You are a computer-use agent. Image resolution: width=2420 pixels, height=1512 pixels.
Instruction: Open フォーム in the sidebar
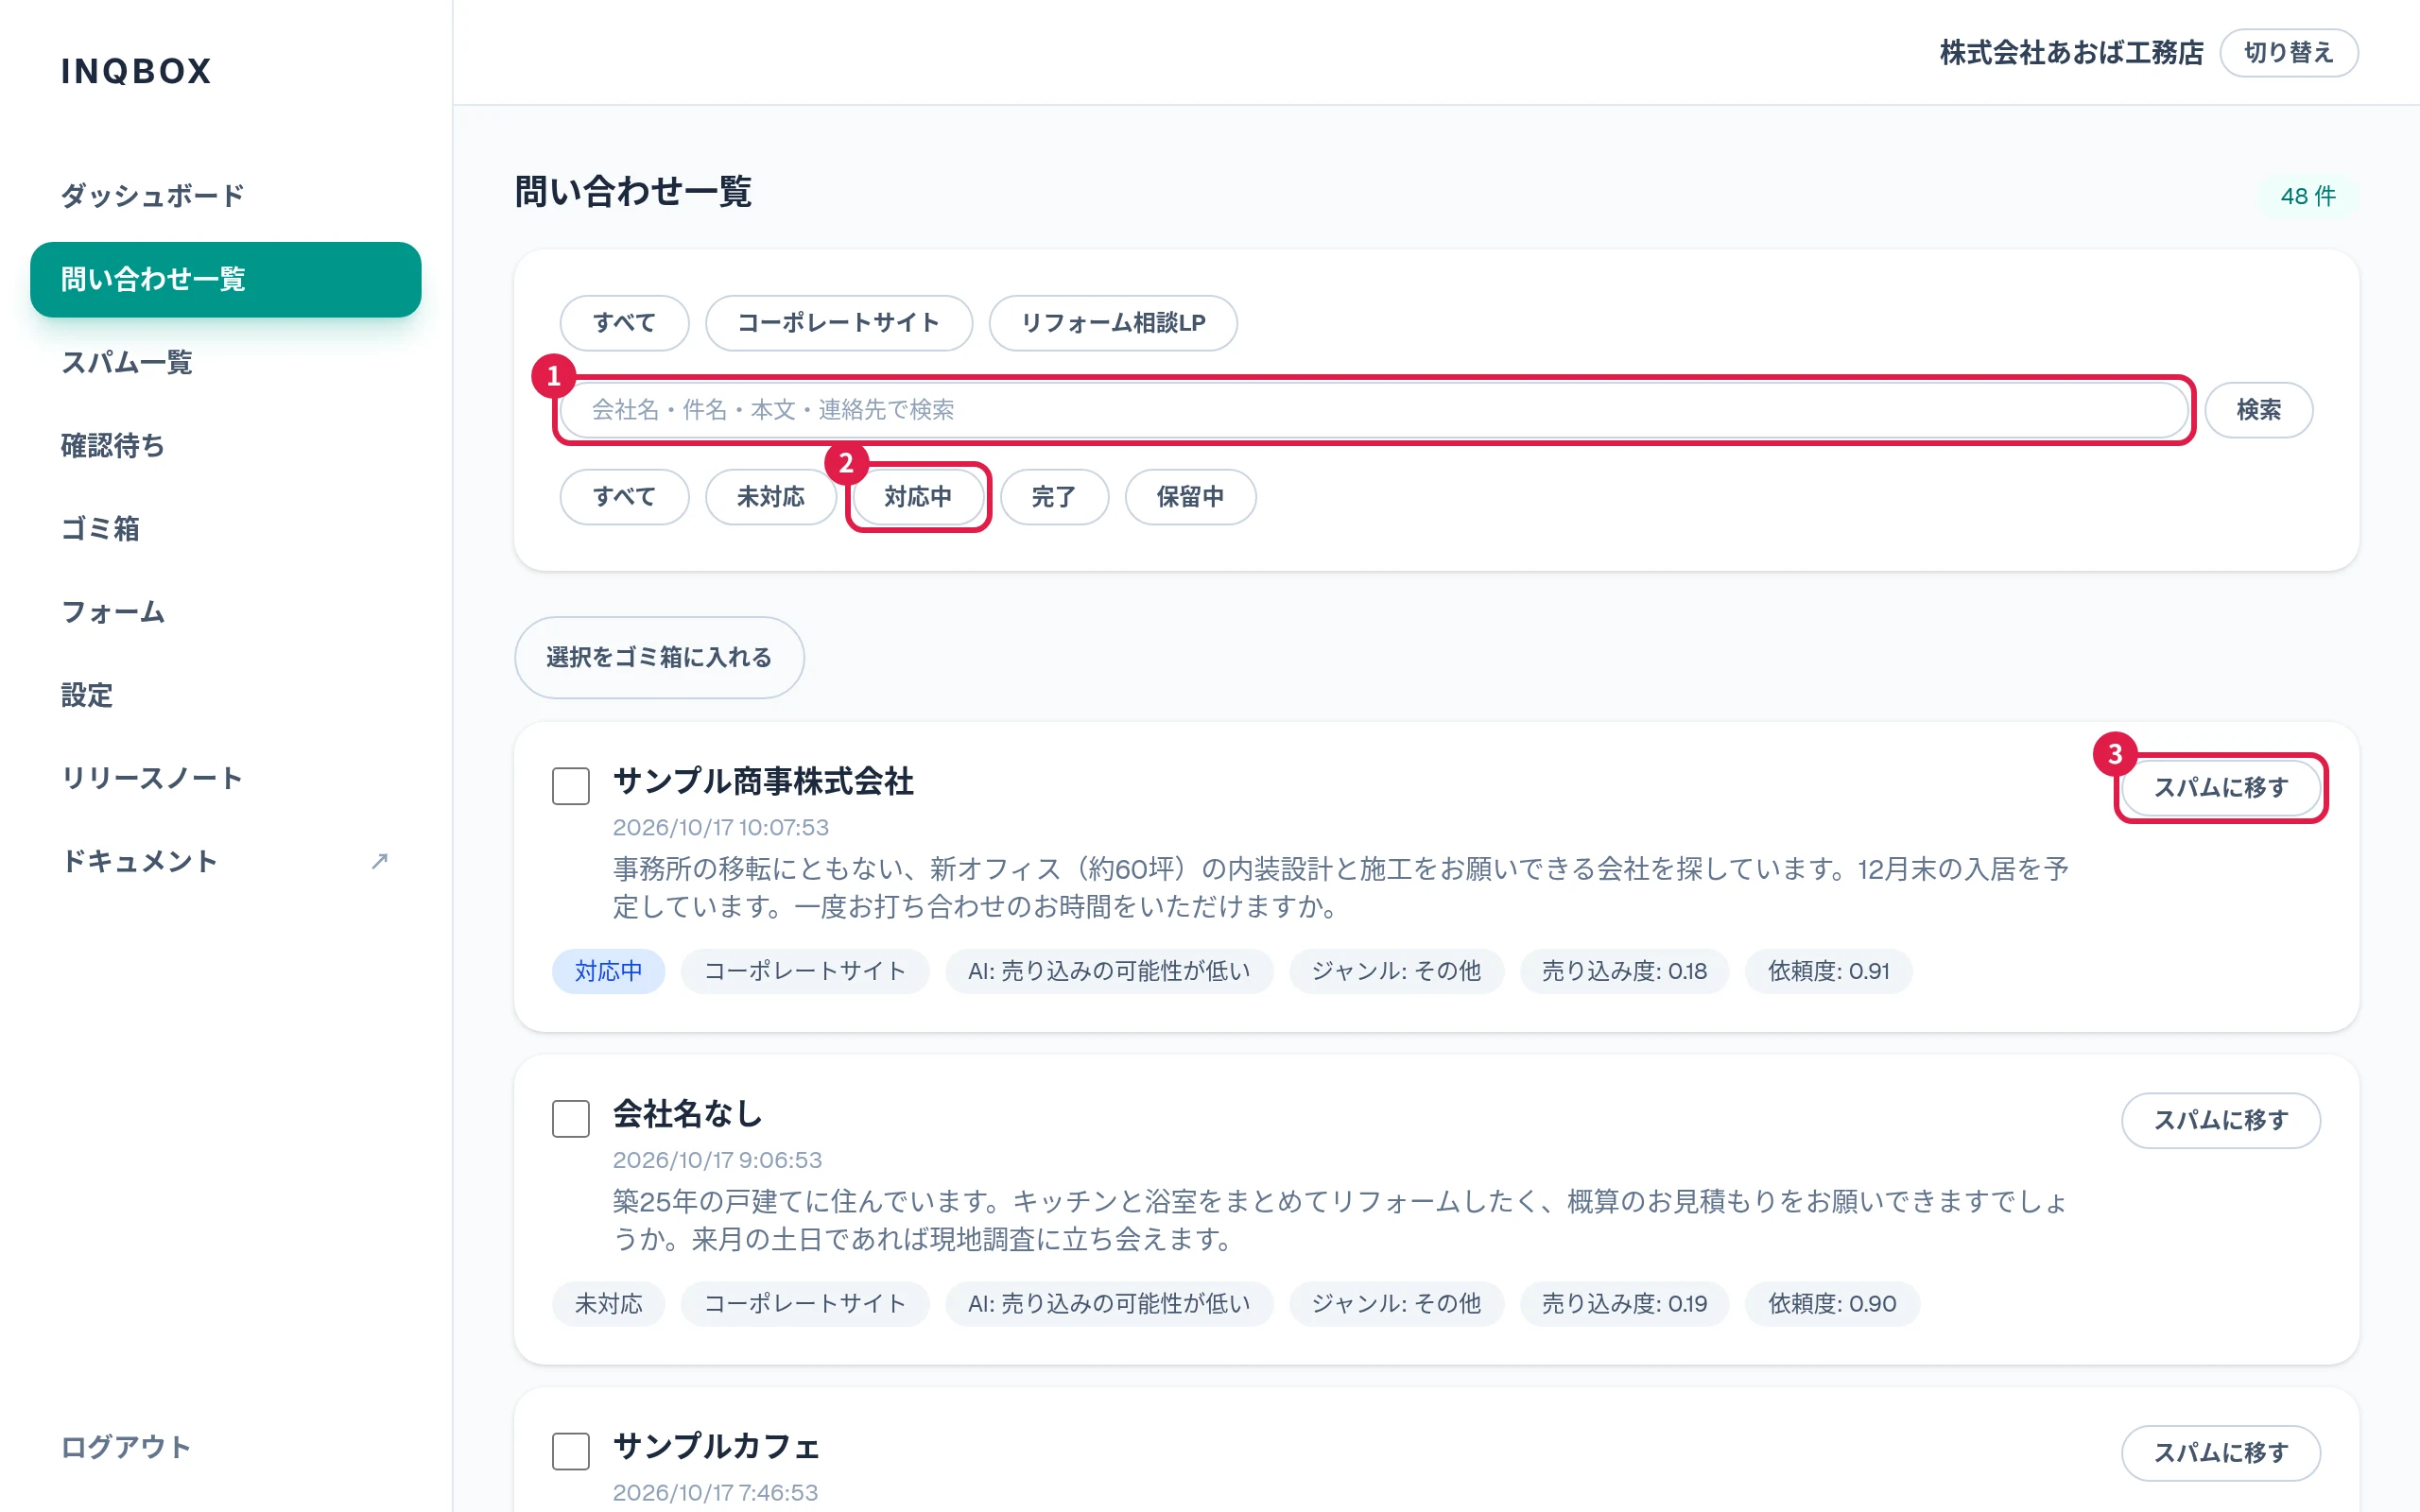tap(226, 612)
